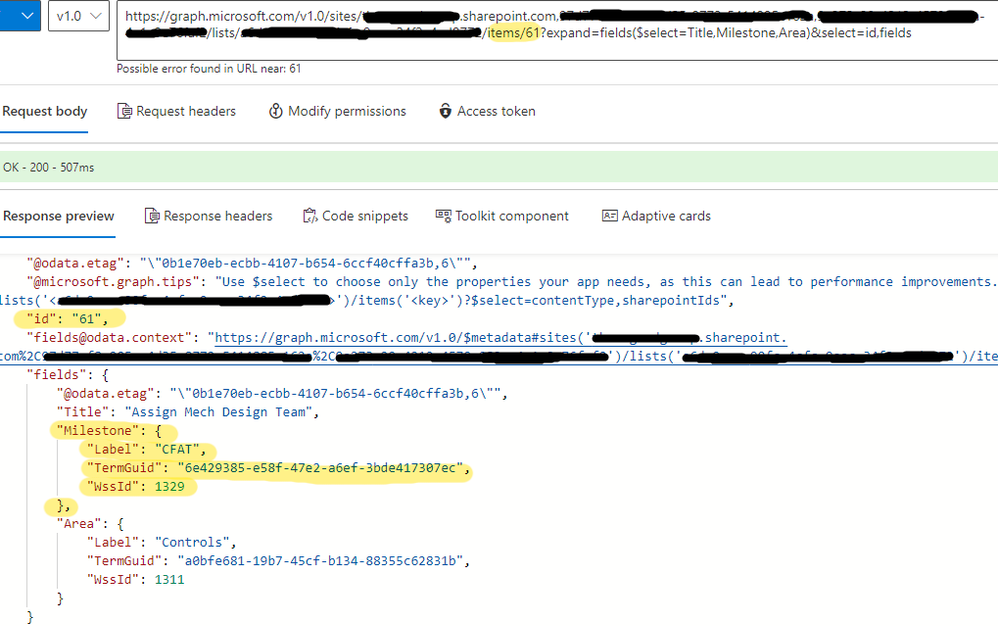Click the WssId value 1311
This screenshot has height=626, width=998.
[x=169, y=580]
